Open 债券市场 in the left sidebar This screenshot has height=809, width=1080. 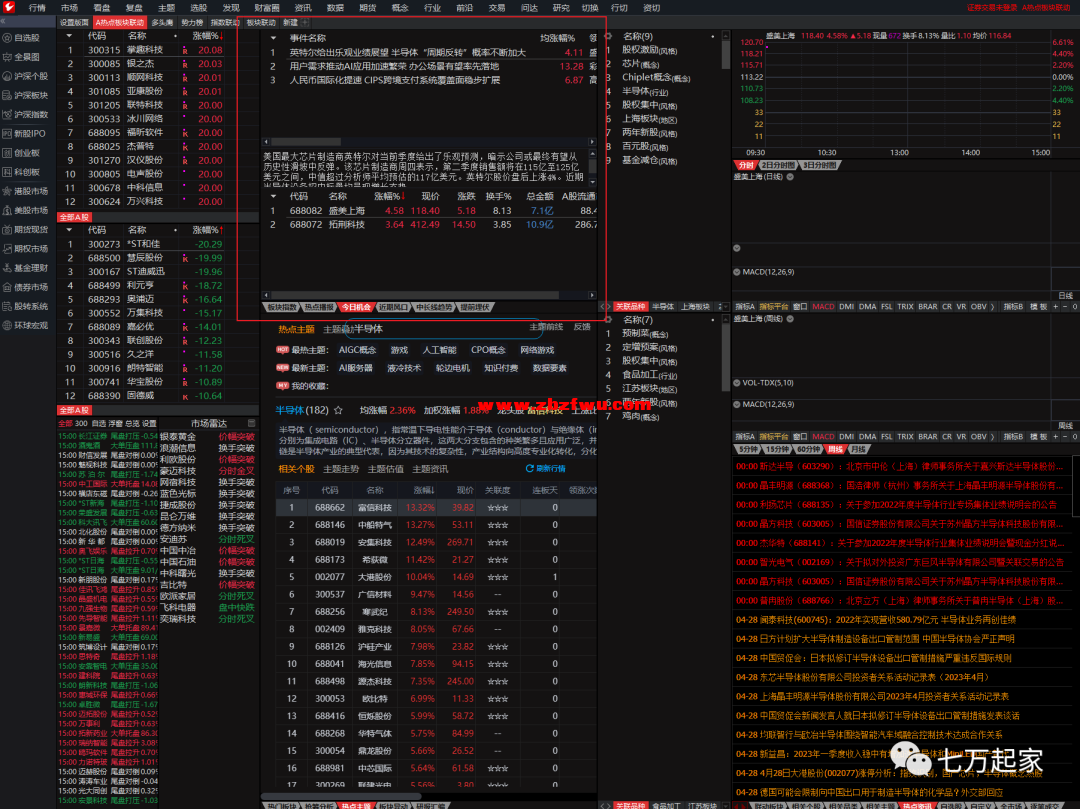[26, 287]
